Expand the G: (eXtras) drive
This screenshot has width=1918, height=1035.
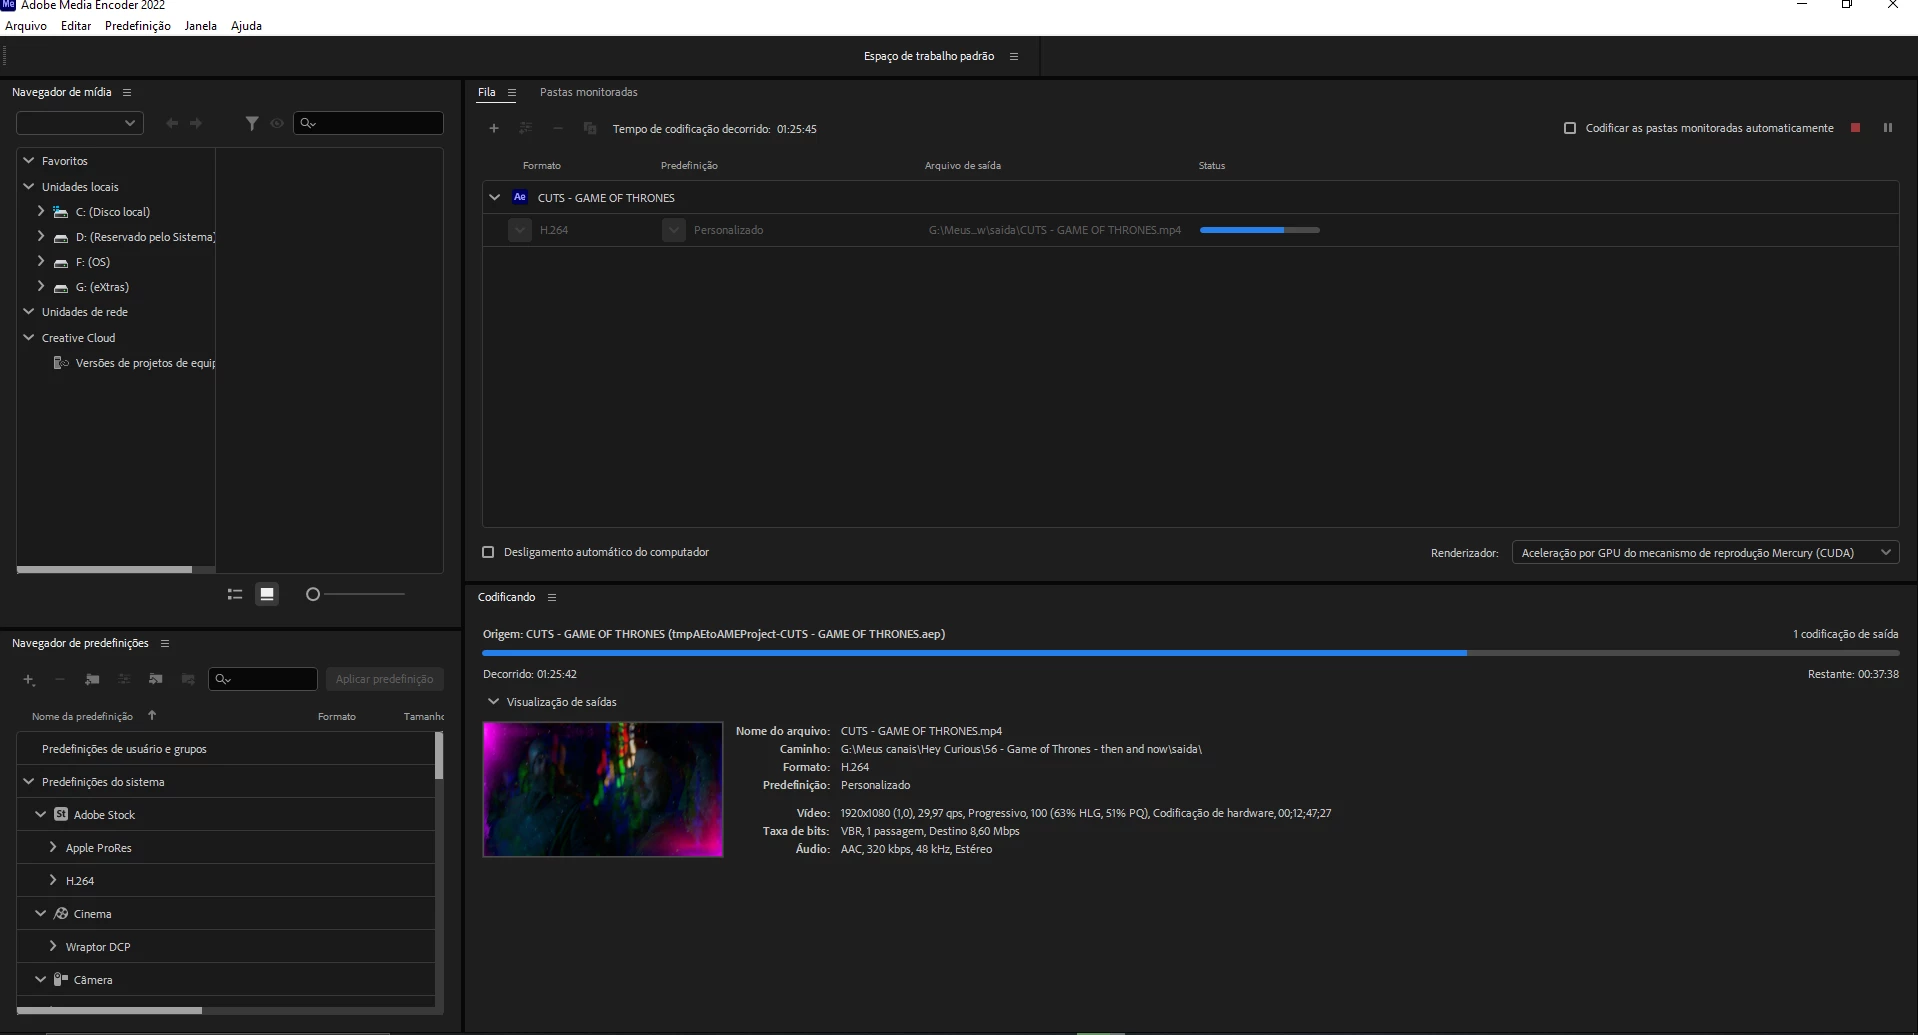click(41, 286)
